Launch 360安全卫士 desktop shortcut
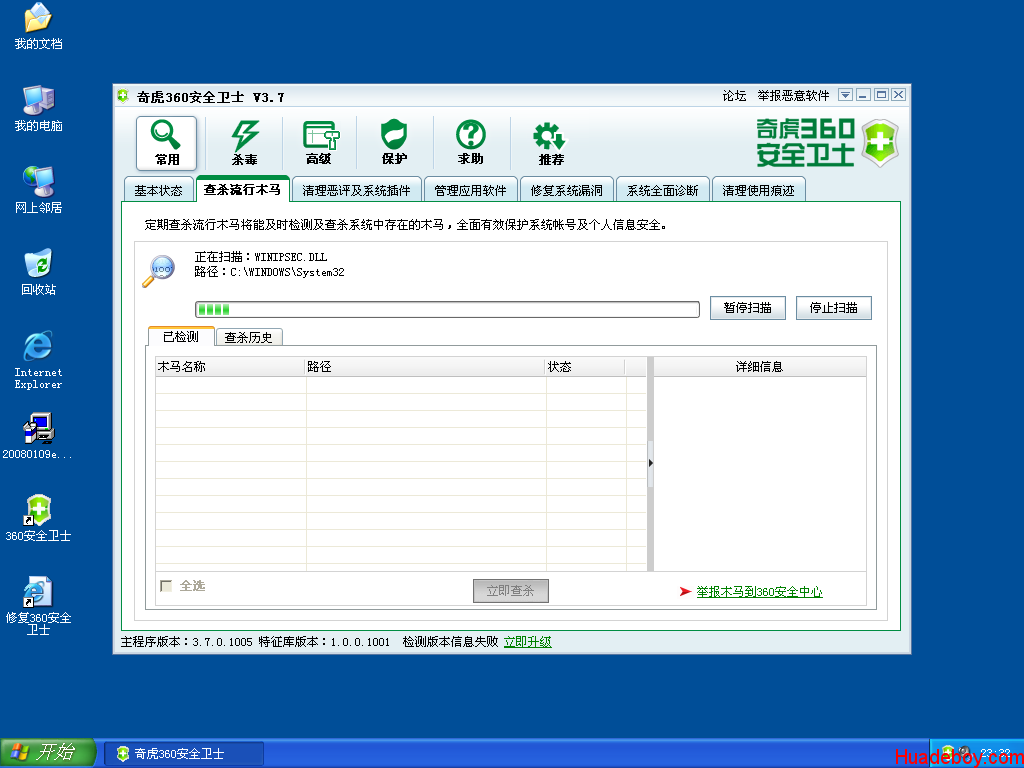The width and height of the screenshot is (1024, 768). [x=38, y=518]
